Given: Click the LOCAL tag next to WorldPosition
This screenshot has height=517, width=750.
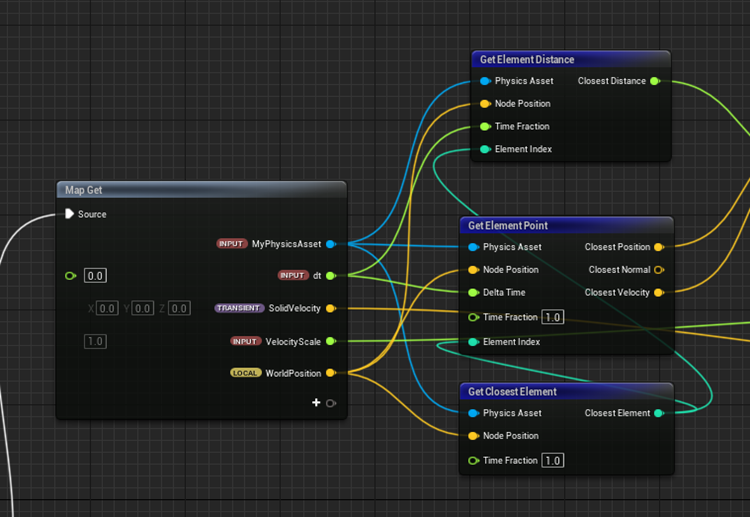Looking at the screenshot, I should pyautogui.click(x=245, y=373).
